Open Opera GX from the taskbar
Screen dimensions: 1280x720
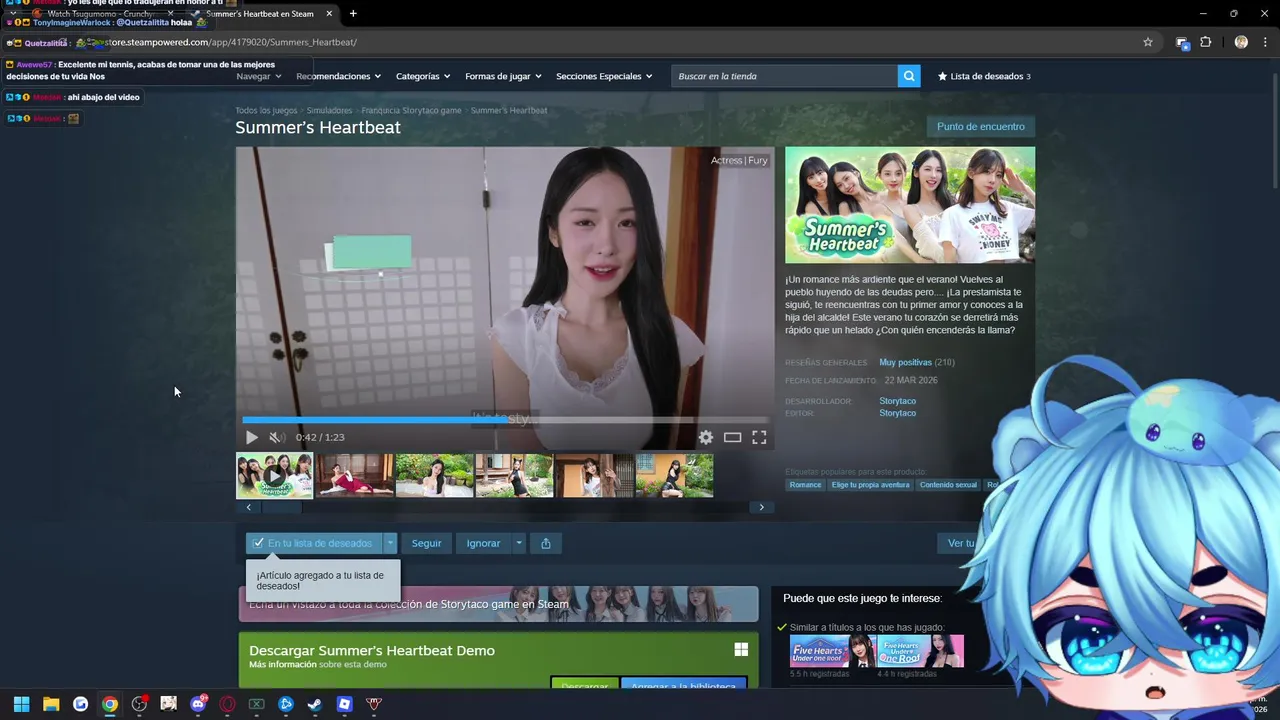pos(227,704)
